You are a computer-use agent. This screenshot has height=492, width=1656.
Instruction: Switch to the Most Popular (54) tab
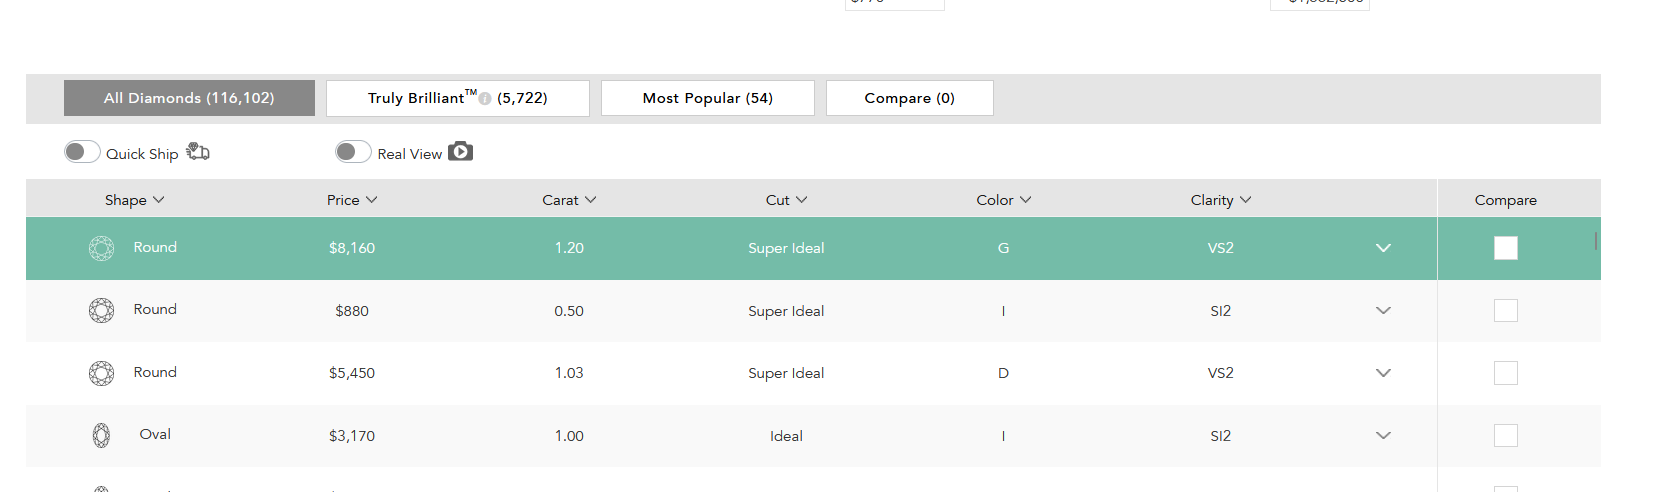click(x=707, y=98)
